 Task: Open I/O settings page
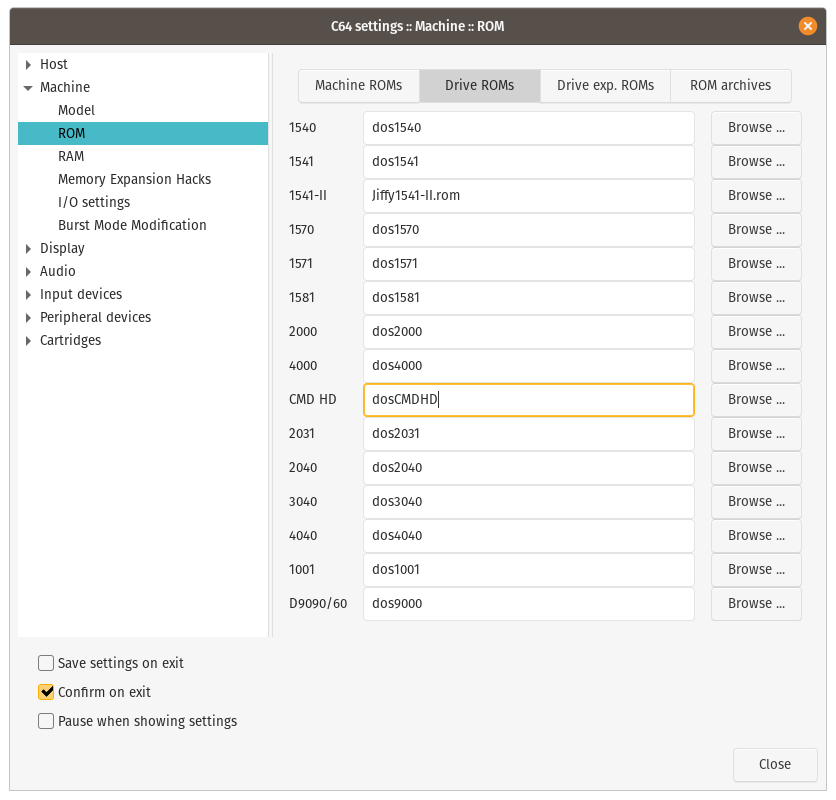(x=94, y=202)
